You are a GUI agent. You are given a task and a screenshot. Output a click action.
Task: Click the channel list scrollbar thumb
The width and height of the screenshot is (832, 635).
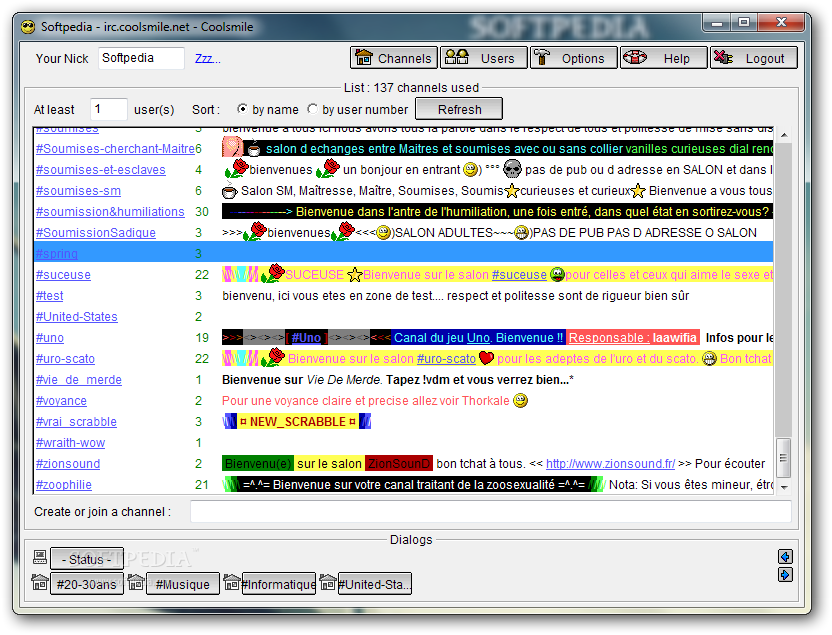click(x=783, y=457)
